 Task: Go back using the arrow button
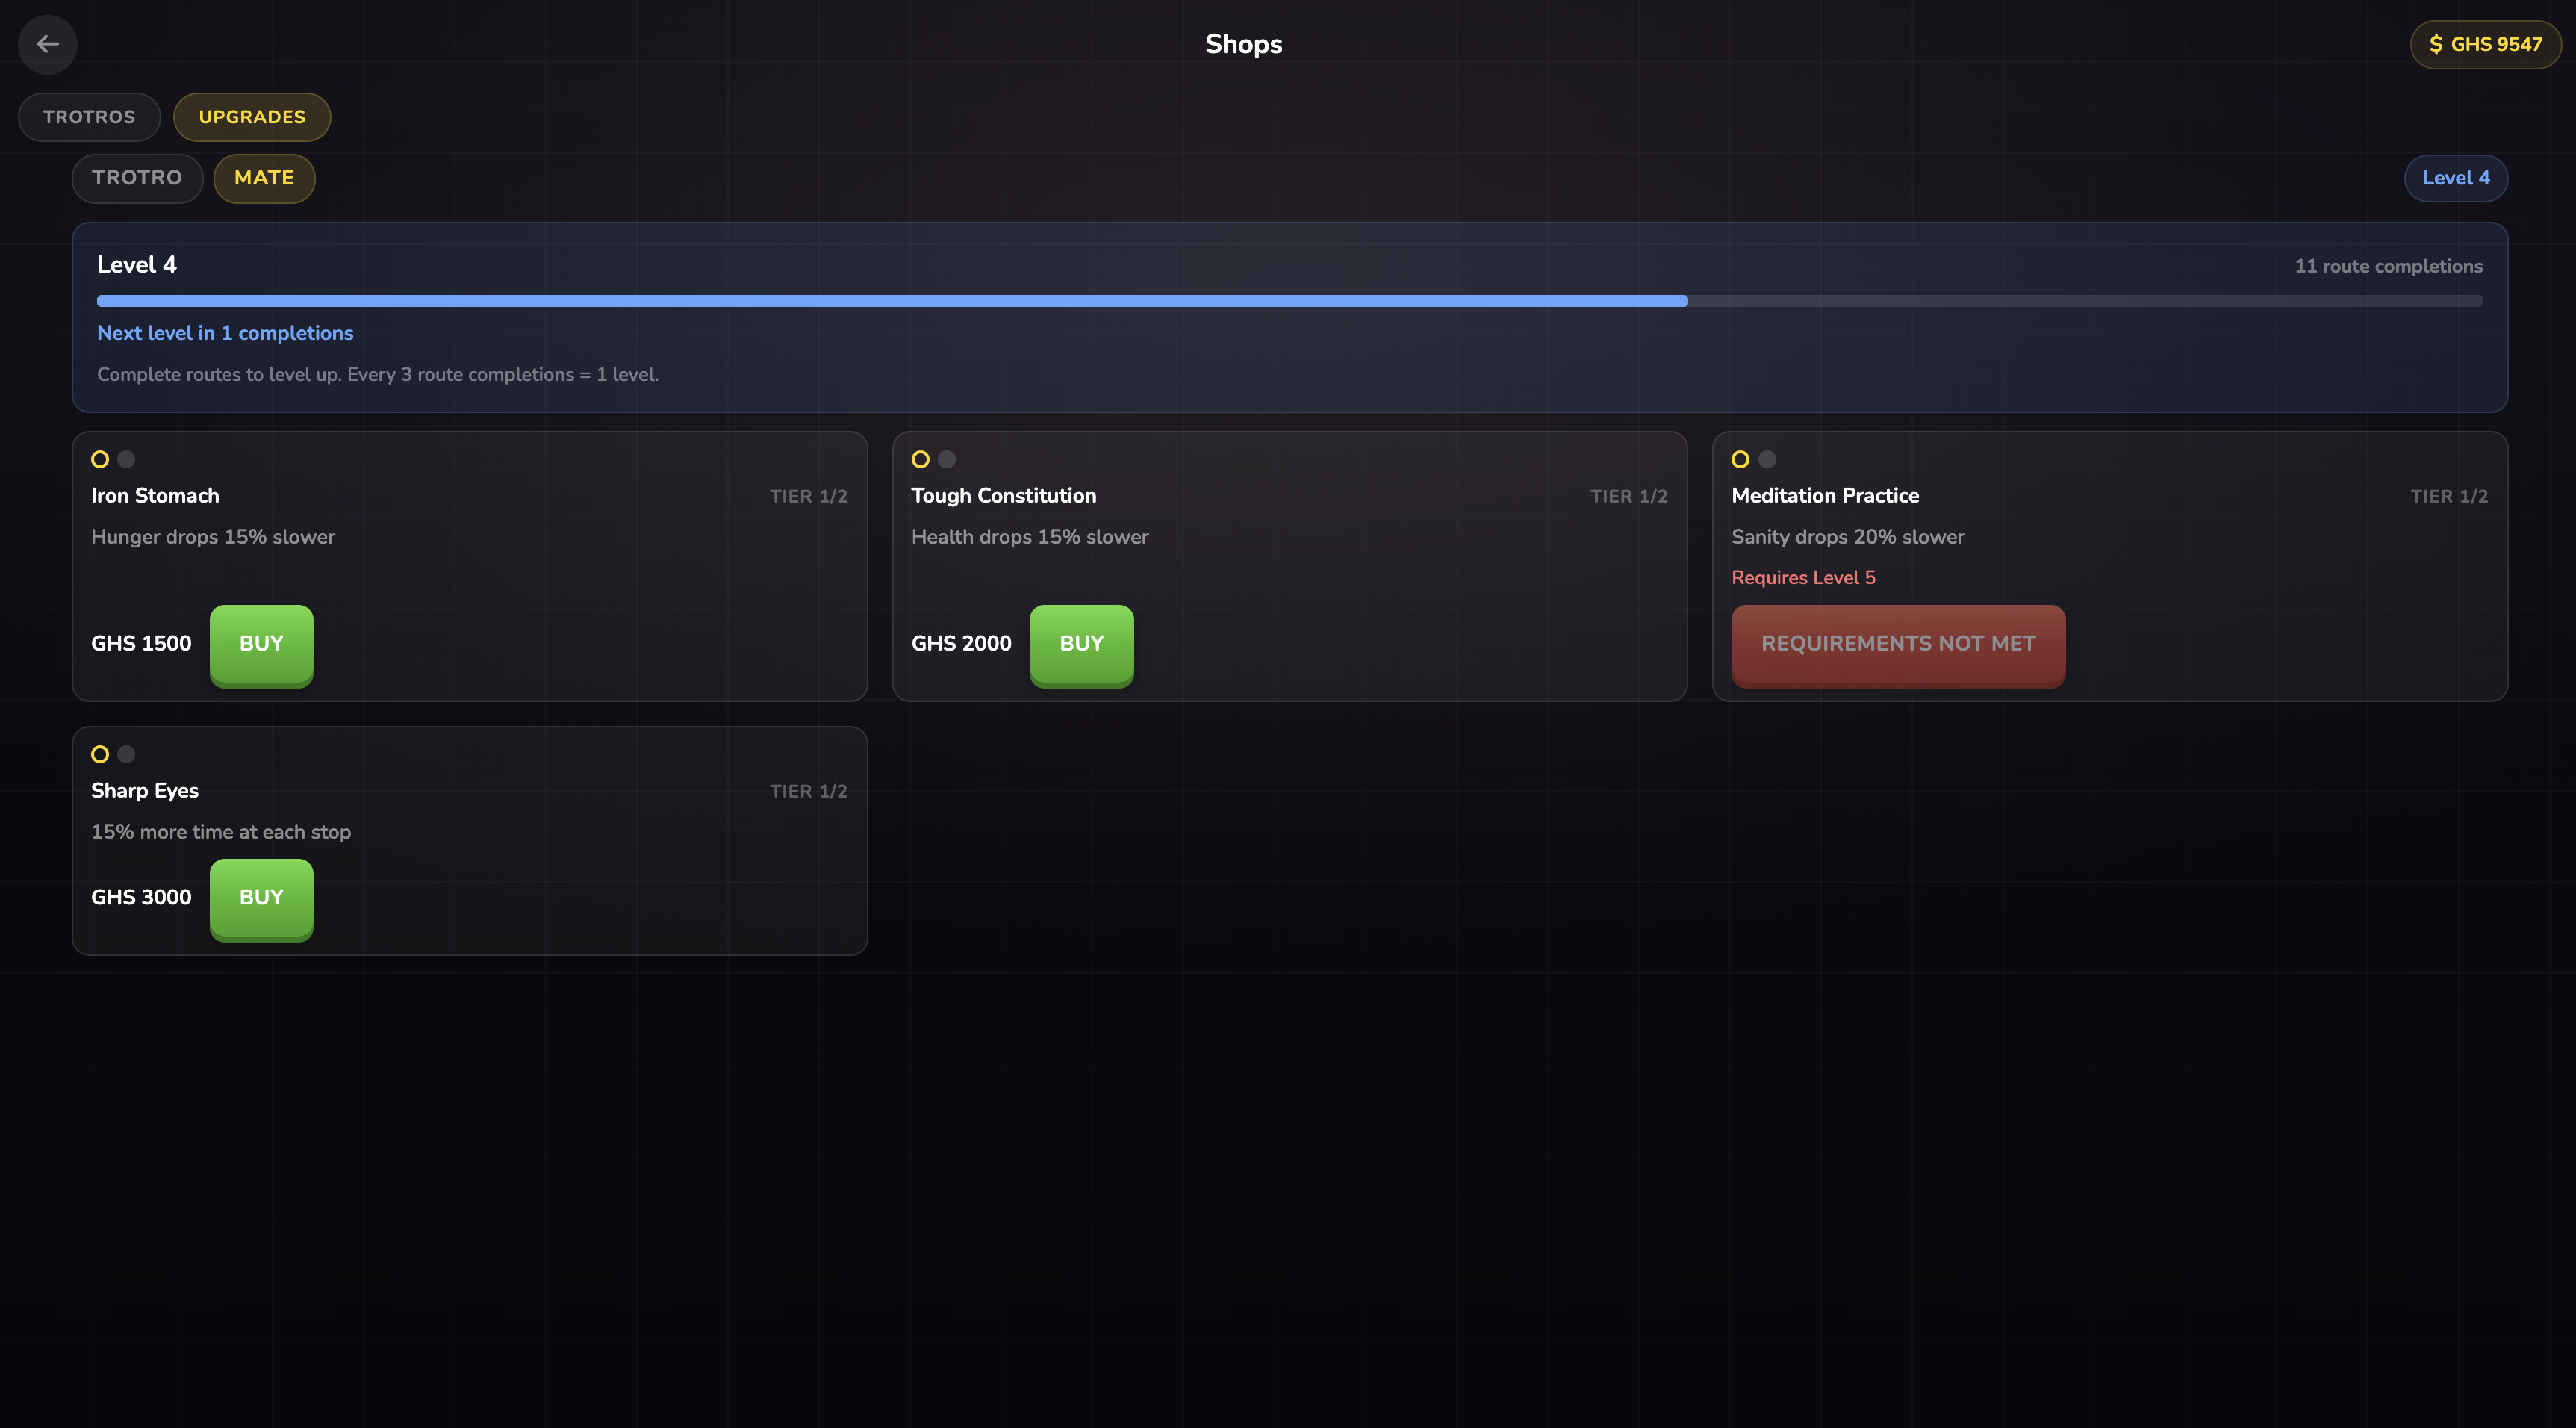point(47,44)
